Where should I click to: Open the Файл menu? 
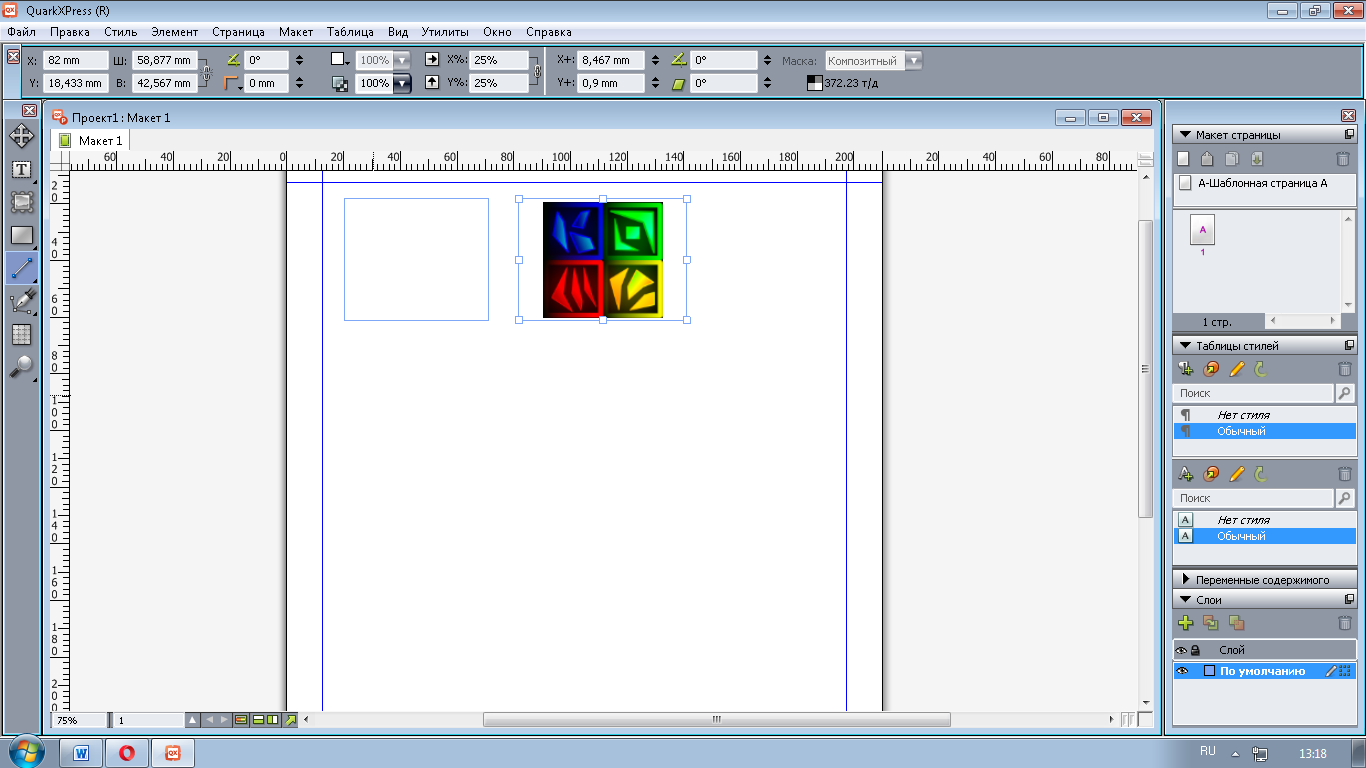coord(21,32)
